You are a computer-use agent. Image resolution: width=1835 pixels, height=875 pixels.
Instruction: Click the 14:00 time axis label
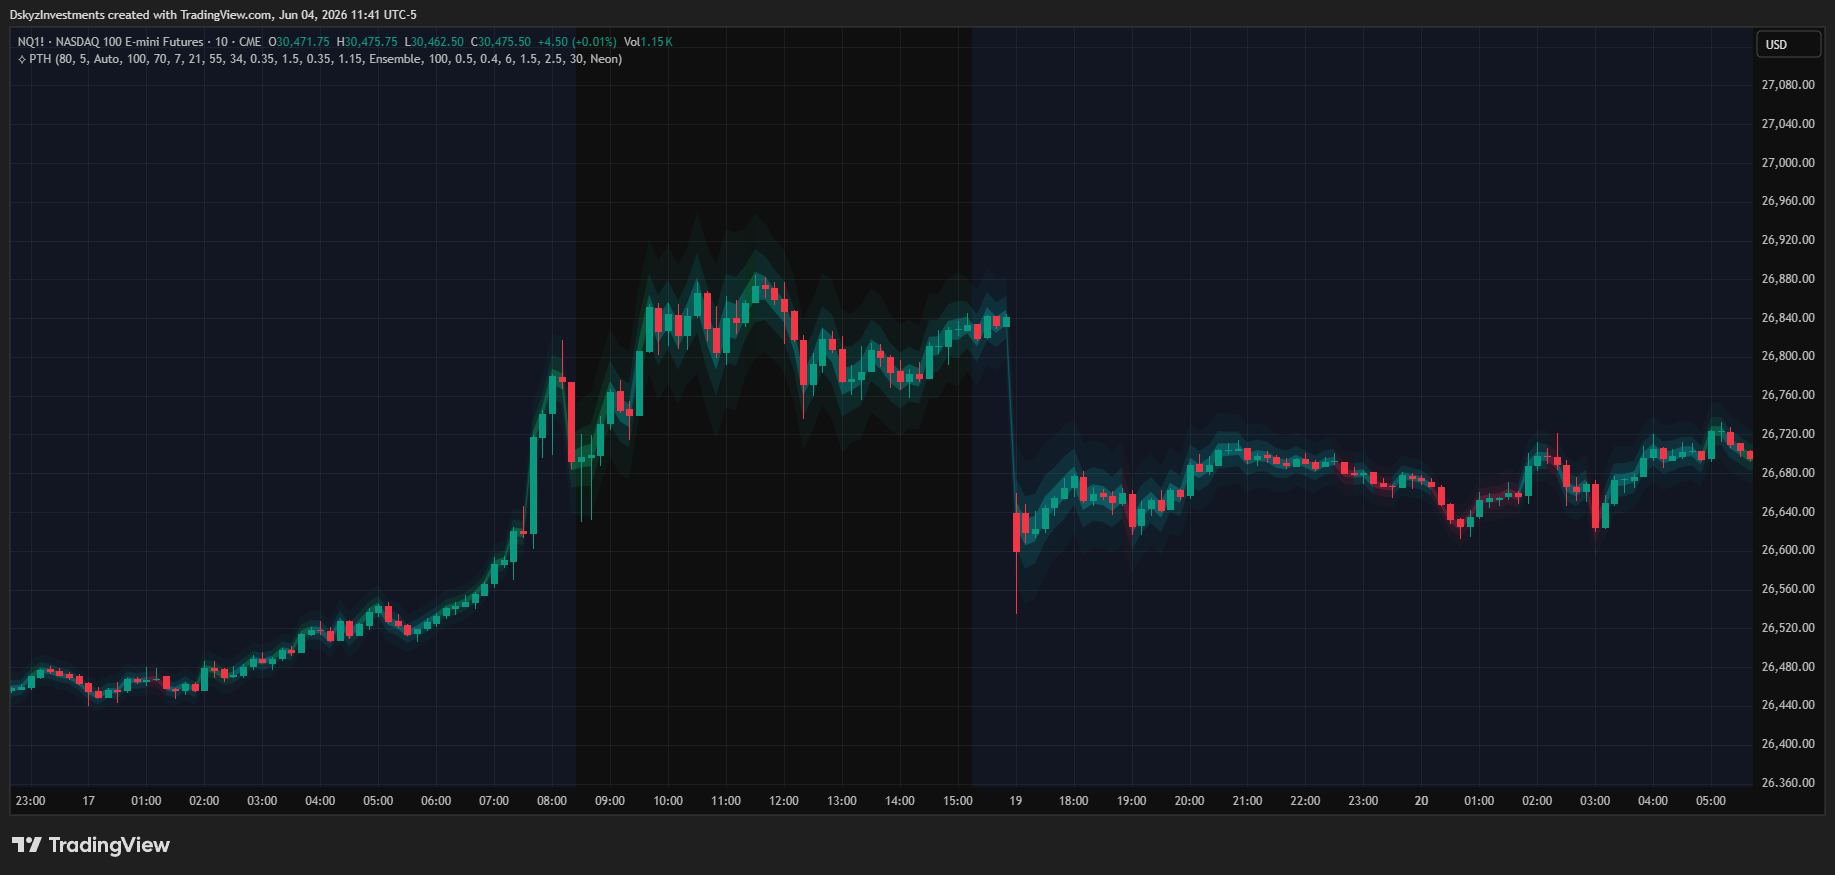[x=900, y=801]
